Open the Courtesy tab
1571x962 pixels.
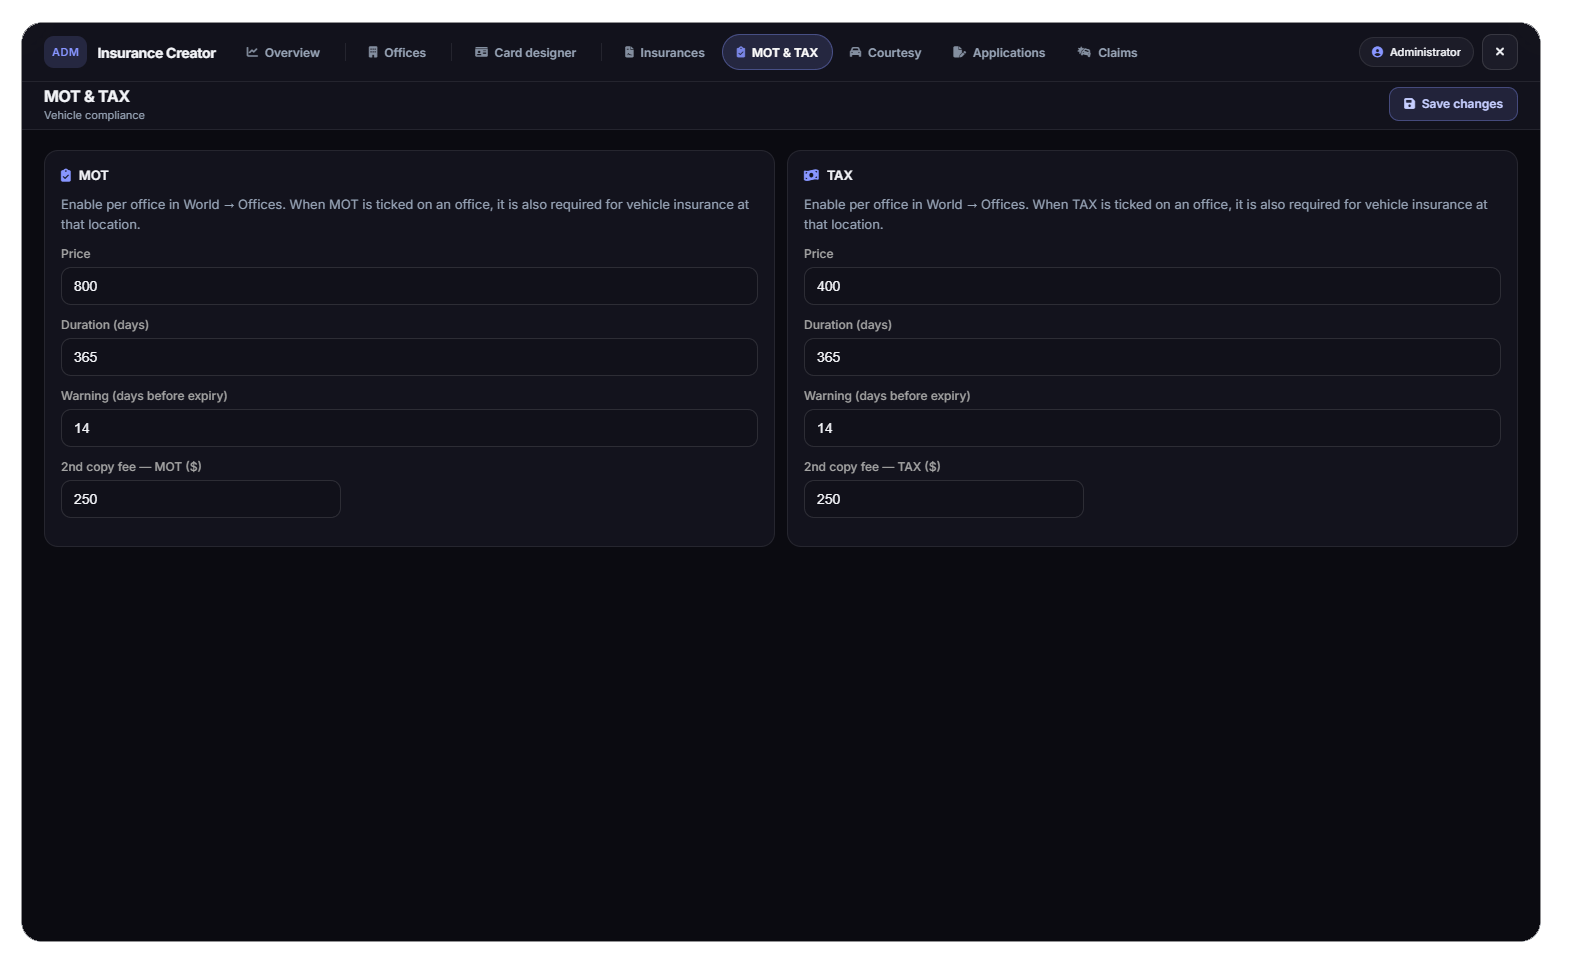click(x=885, y=52)
